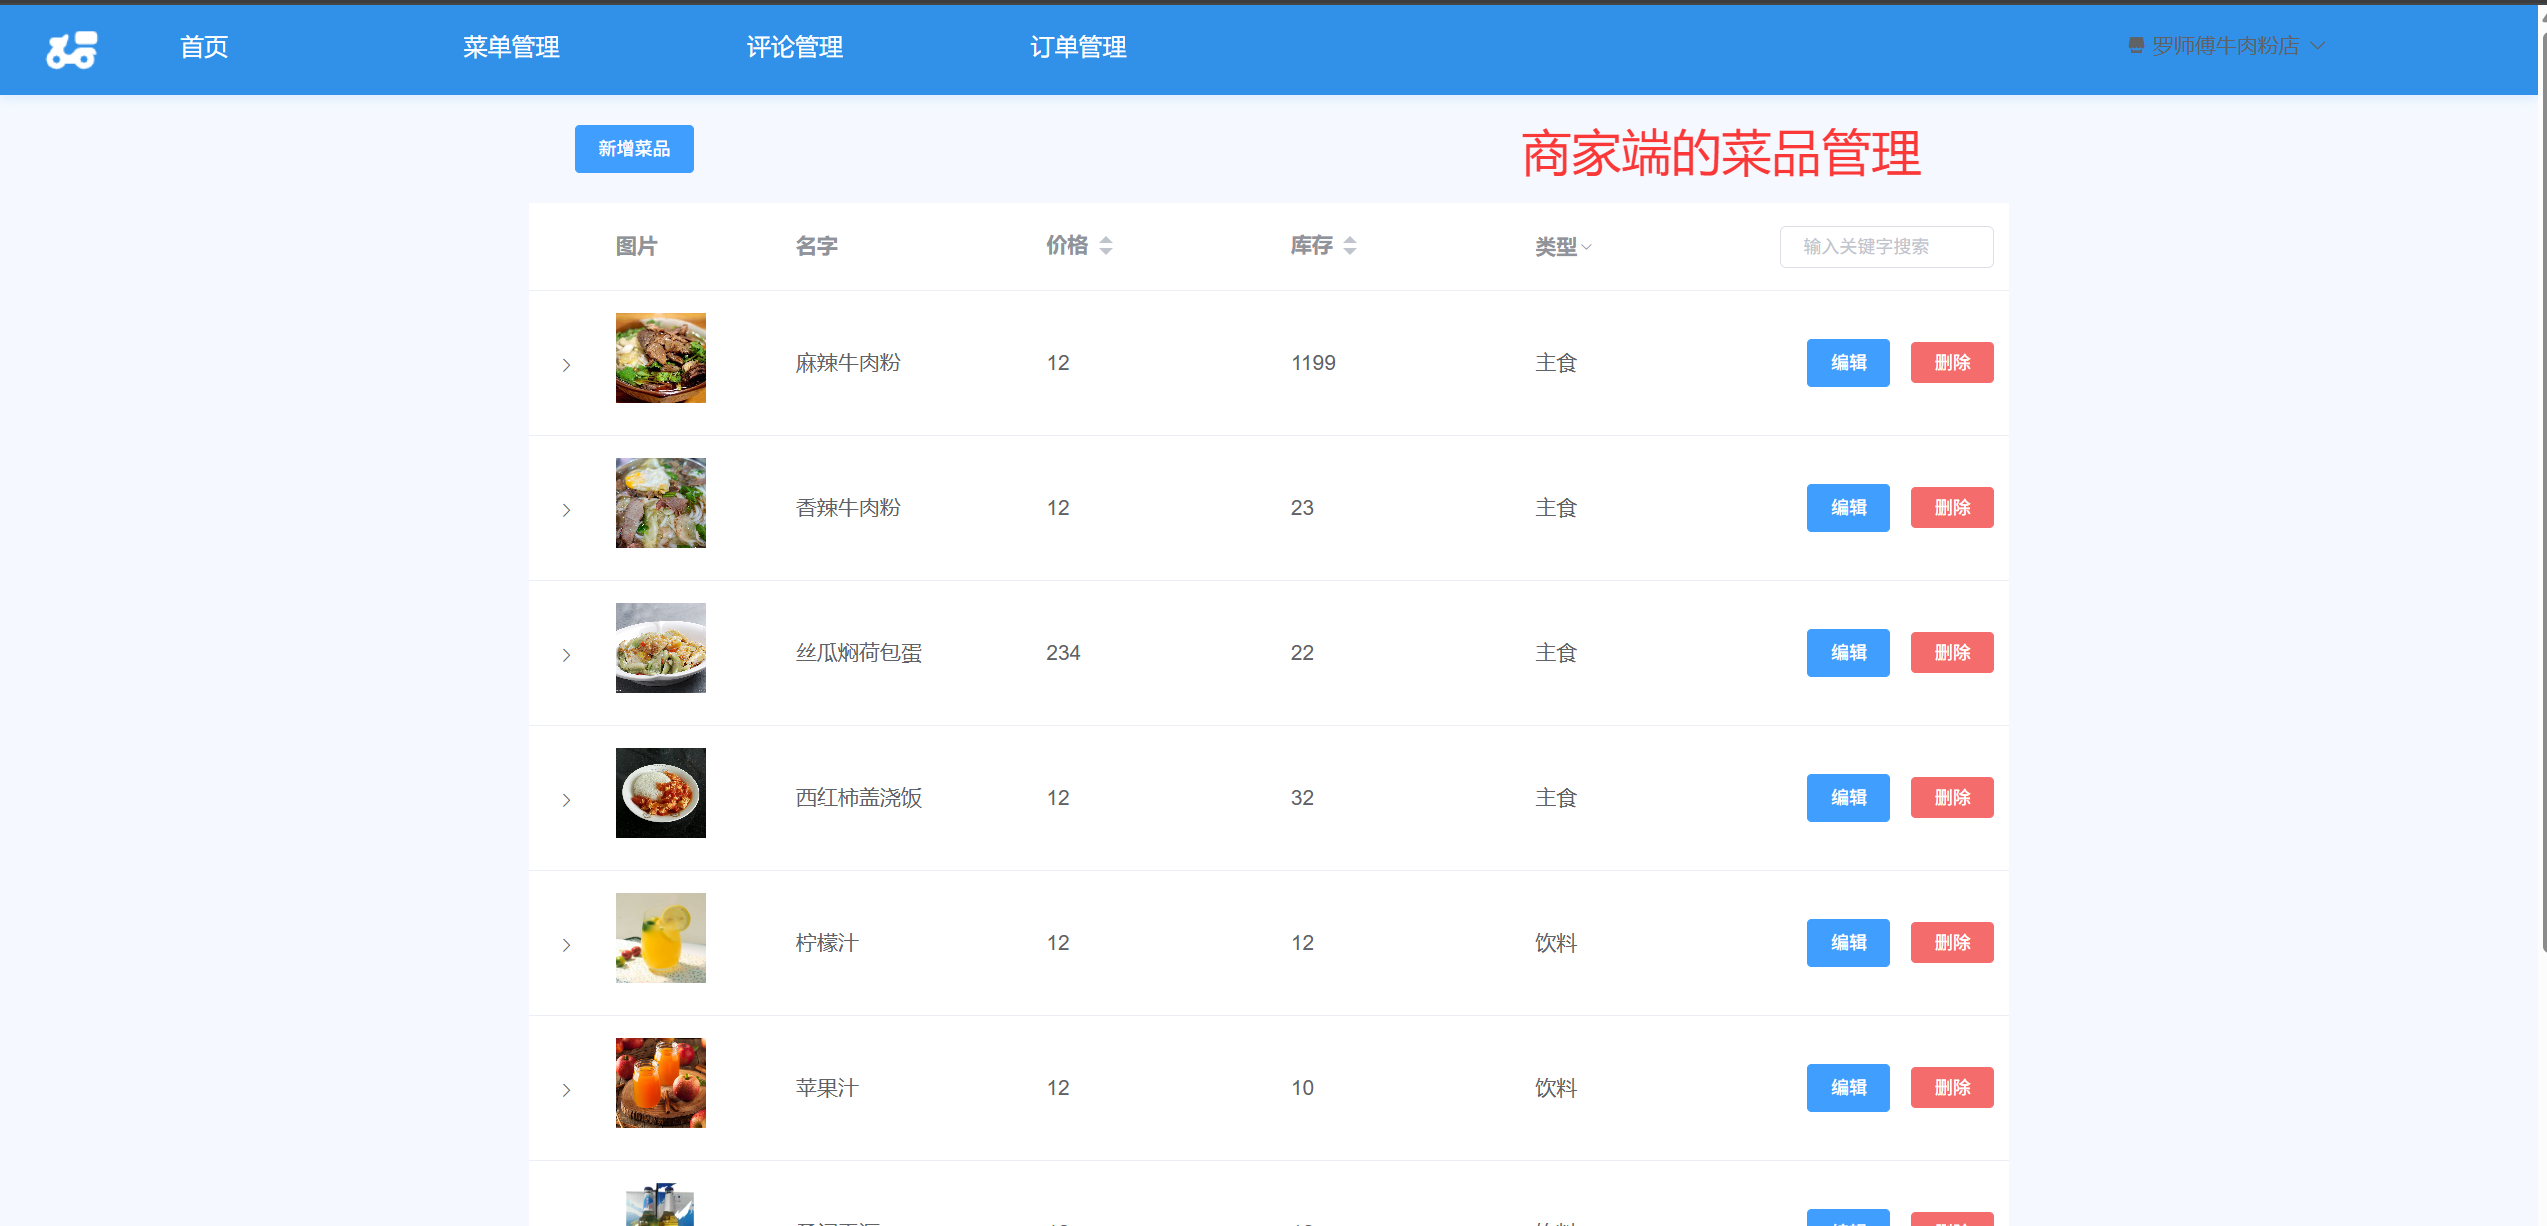Open the 订单管理 menu item
The width and height of the screenshot is (2547, 1226).
(x=1078, y=47)
